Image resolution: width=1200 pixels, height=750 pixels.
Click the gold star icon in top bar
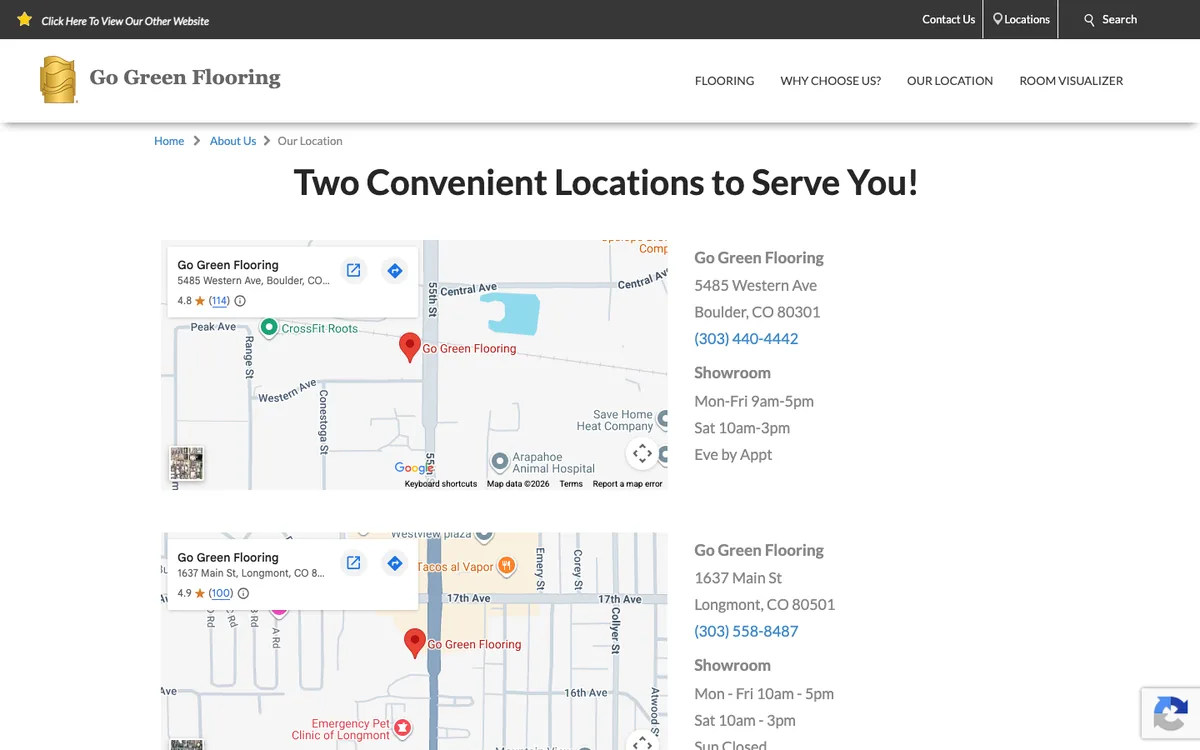[x=25, y=19]
